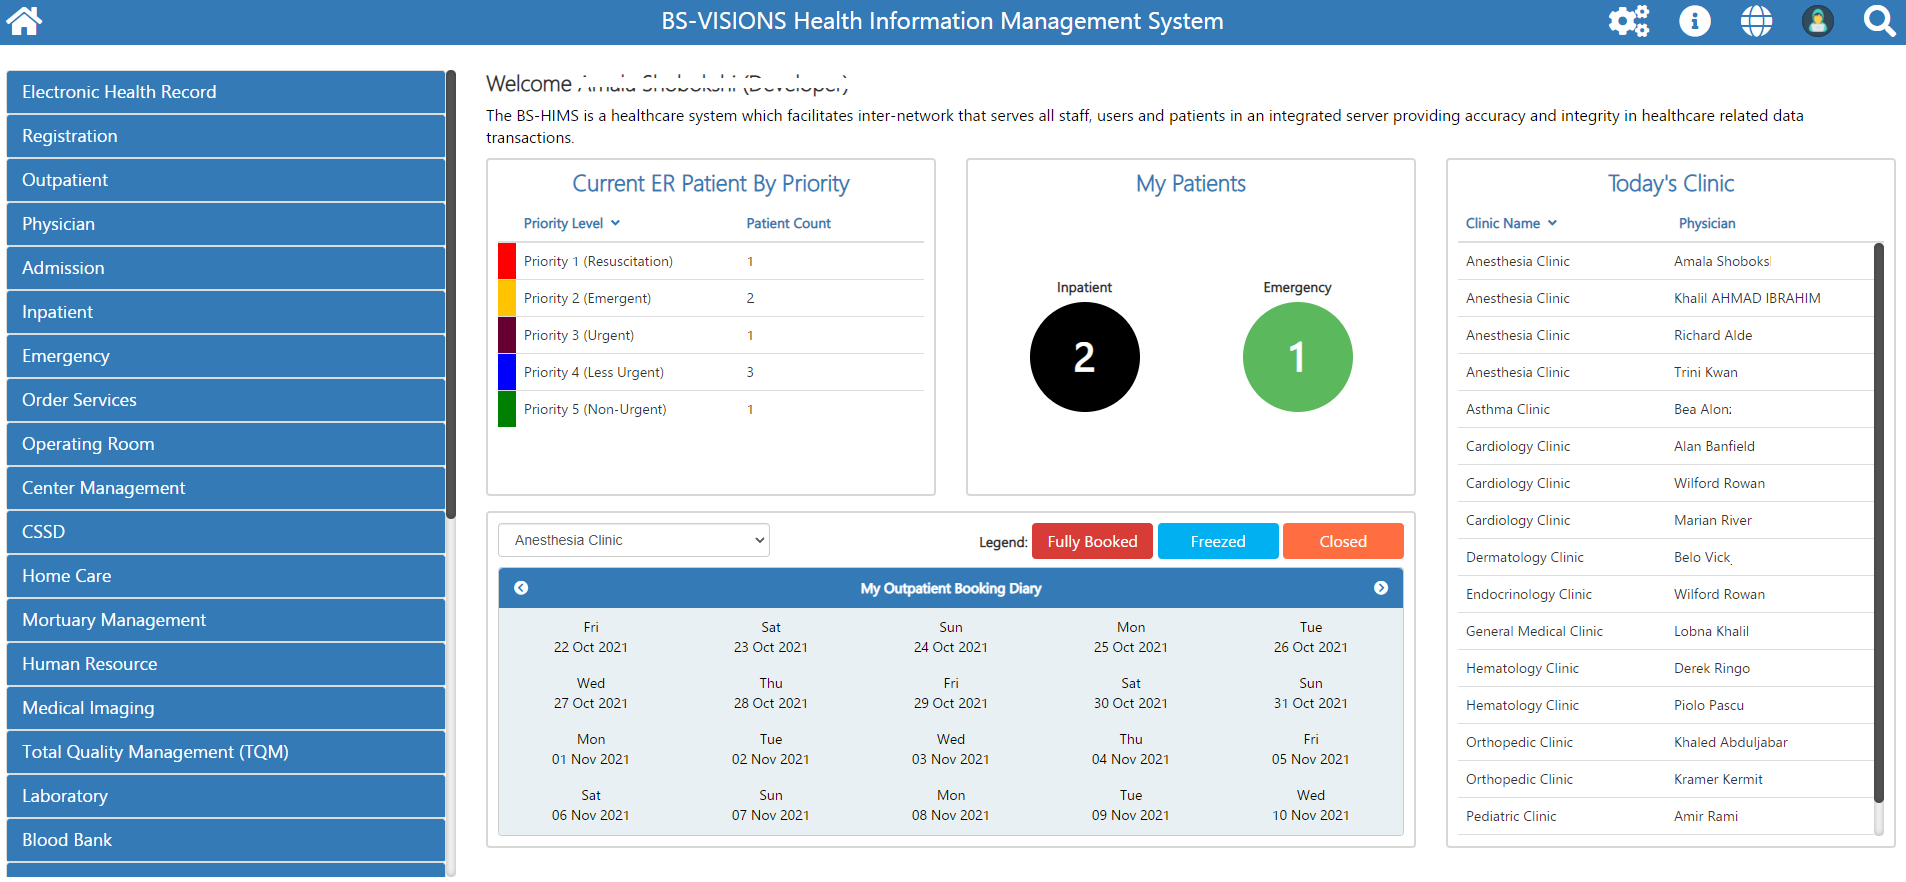Image resolution: width=1906 pixels, height=882 pixels.
Task: Click the maroon Priority 3 color swatch
Action: [507, 335]
